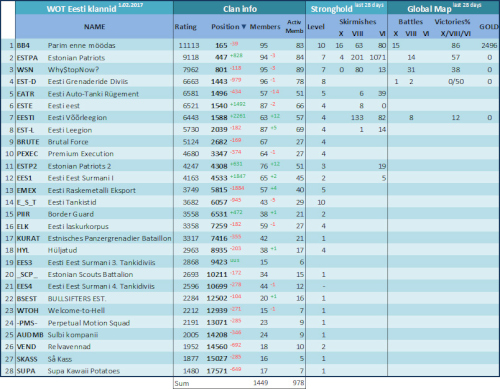Click row number 14 for E_S_T

[9, 202]
